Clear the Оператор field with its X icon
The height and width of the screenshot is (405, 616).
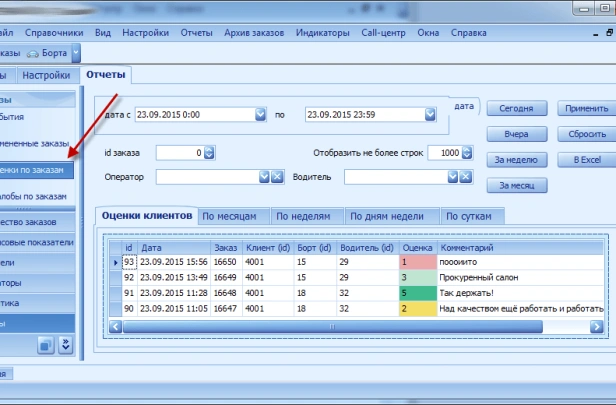coord(277,177)
